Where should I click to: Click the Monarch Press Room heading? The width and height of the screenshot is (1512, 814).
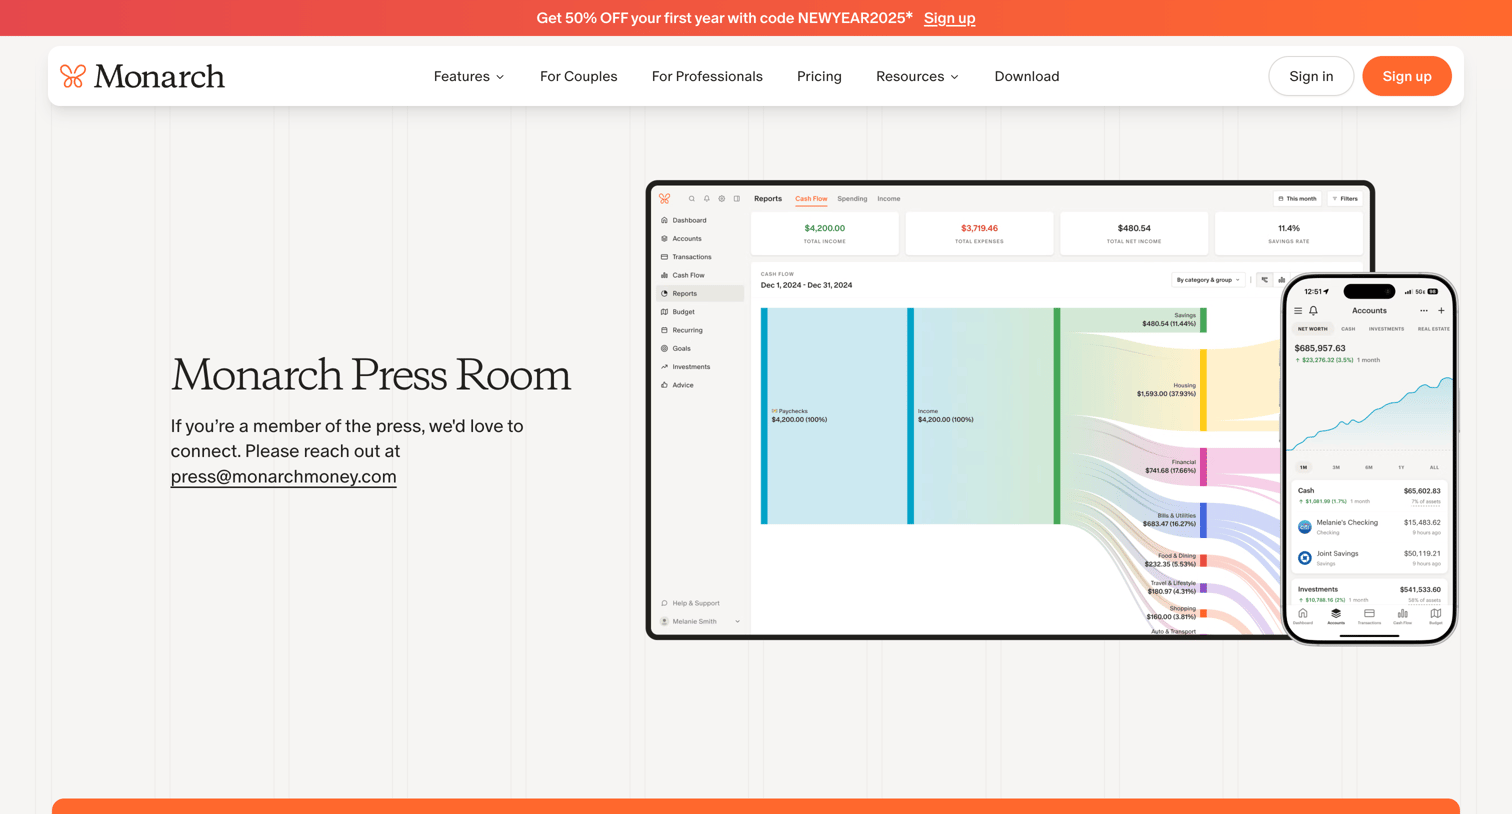coord(370,375)
